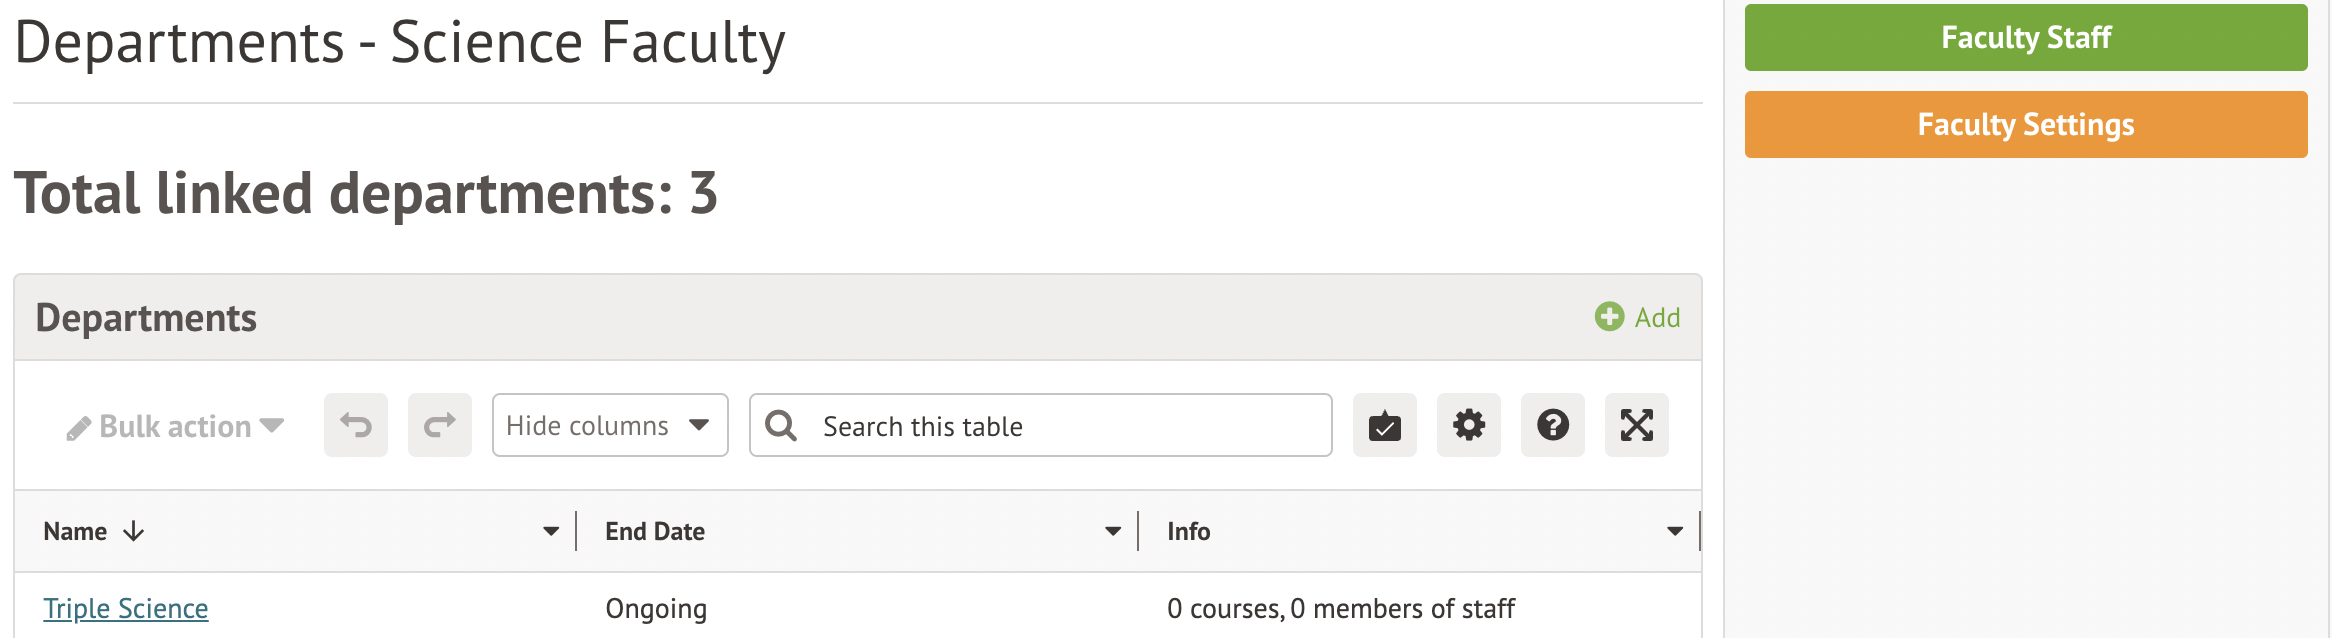The height and width of the screenshot is (638, 2332).
Task: Open the Bulk action dropdown
Action: pyautogui.click(x=176, y=427)
